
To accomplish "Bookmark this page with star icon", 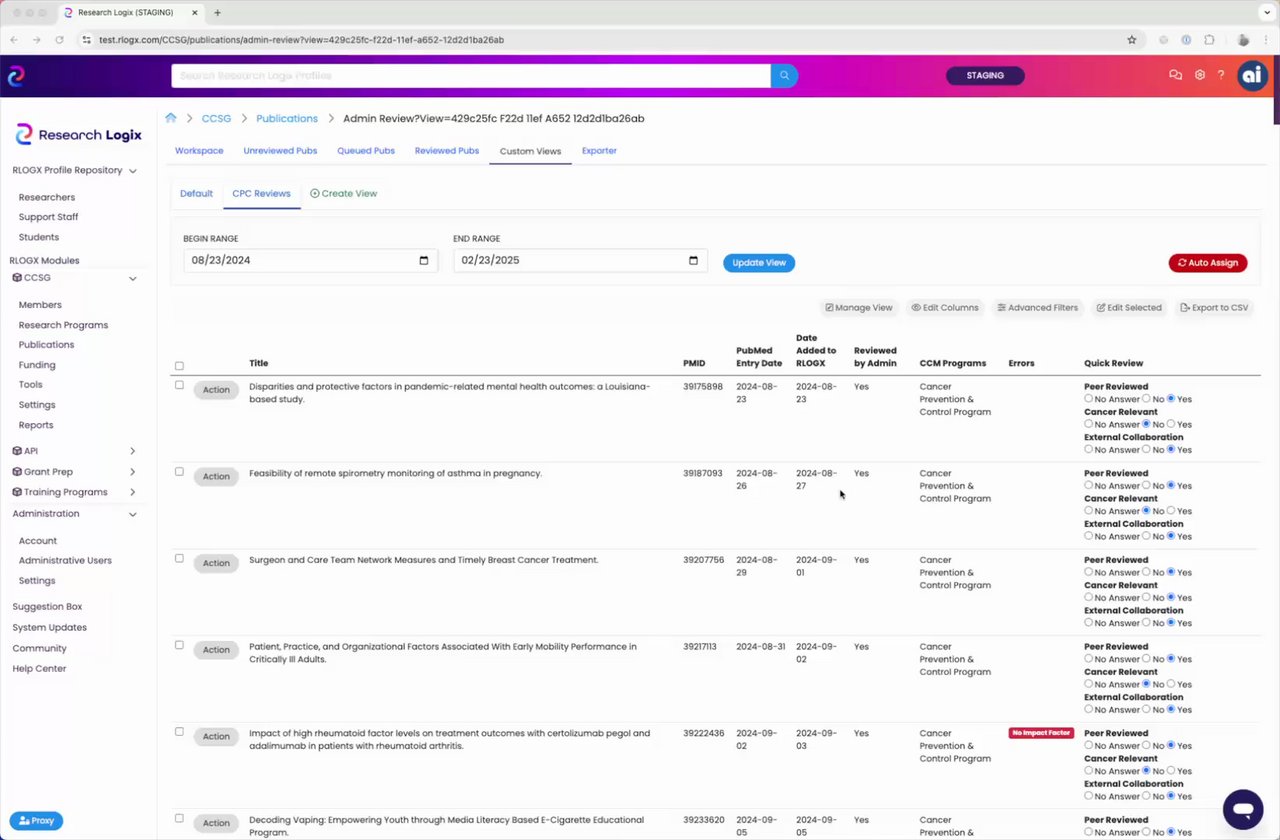I will tap(1132, 40).
